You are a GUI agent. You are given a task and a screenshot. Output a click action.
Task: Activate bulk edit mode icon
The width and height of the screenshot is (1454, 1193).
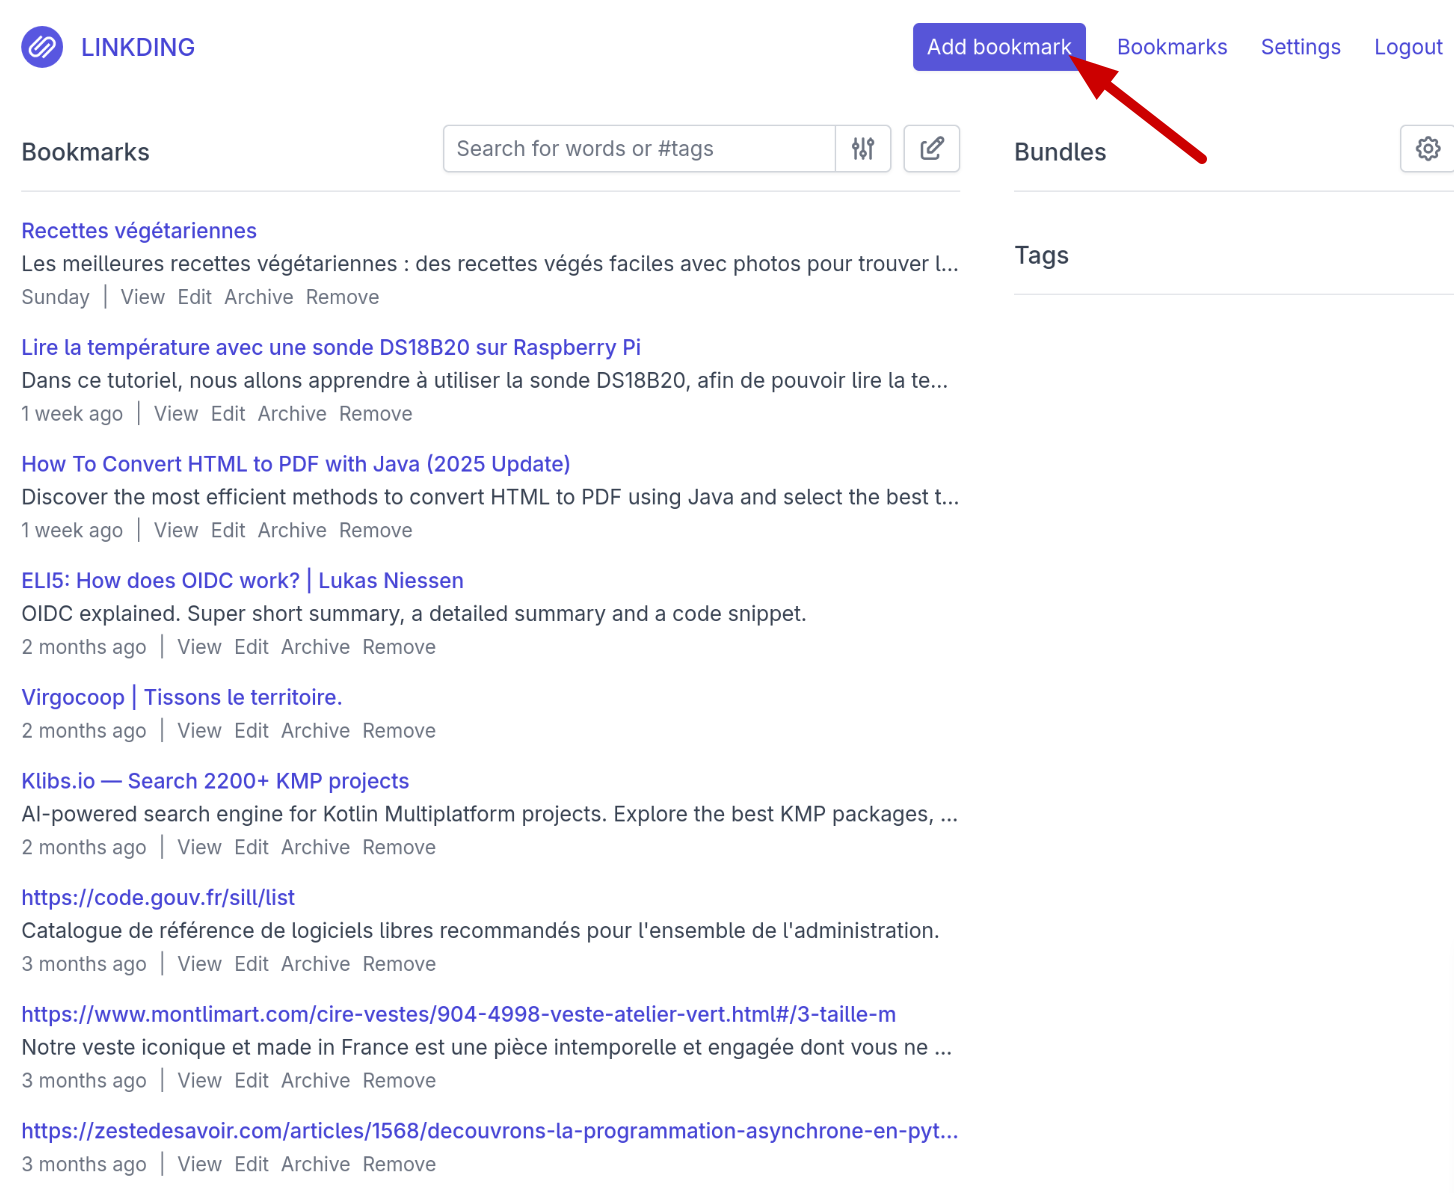932,149
